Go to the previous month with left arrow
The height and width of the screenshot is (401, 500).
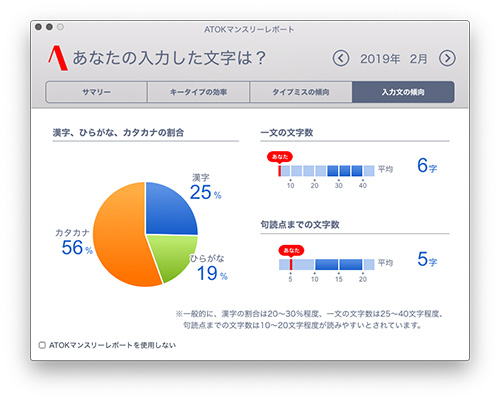click(x=341, y=58)
